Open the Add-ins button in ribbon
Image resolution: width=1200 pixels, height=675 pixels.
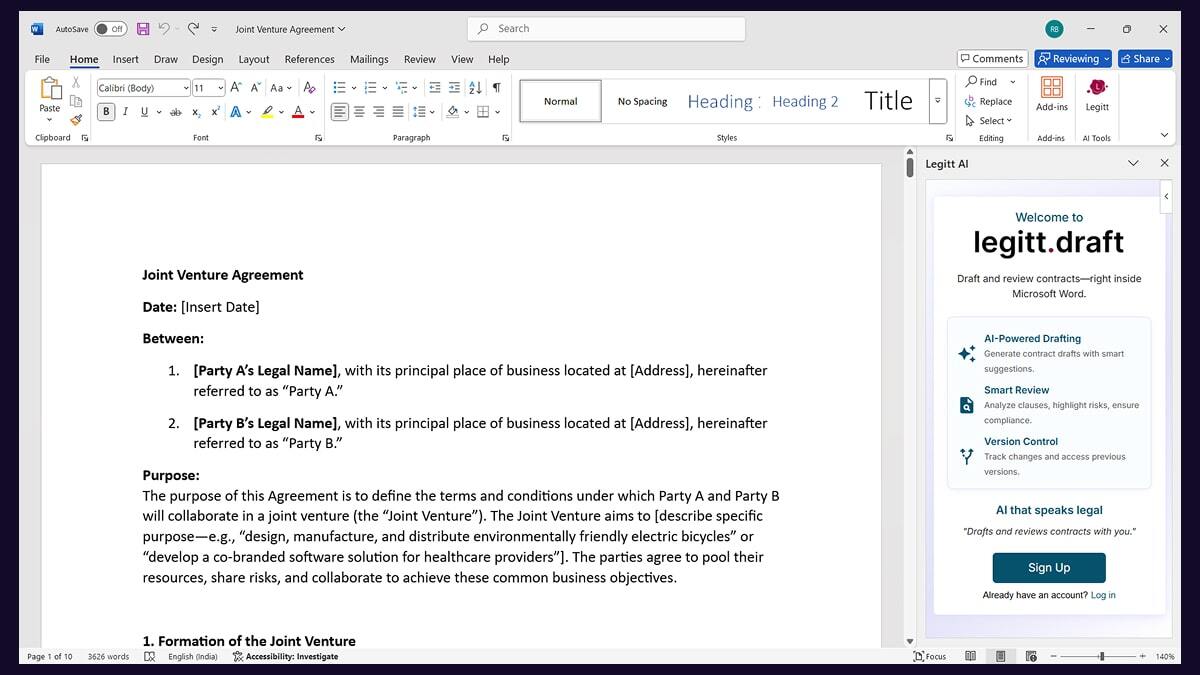[1052, 94]
